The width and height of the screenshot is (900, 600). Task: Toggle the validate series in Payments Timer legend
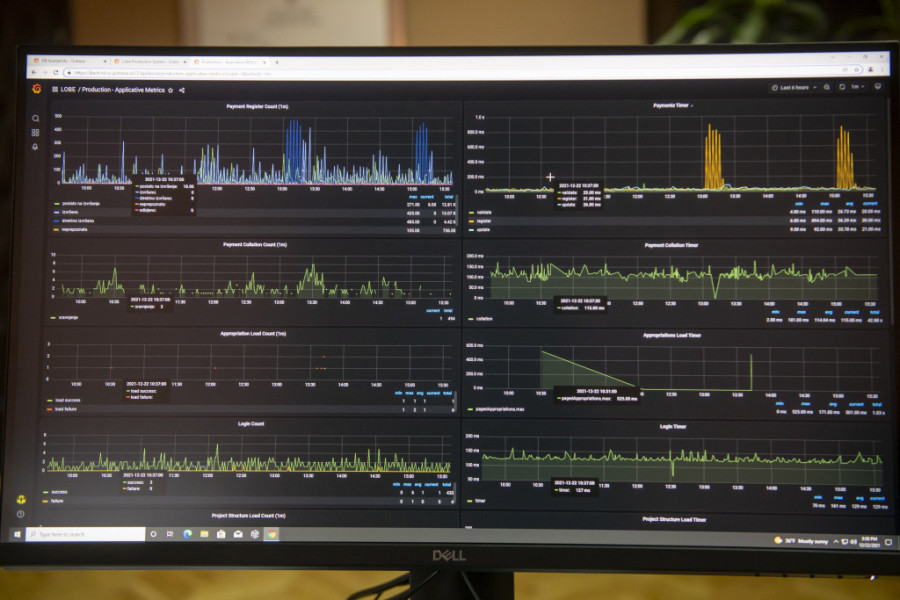tap(486, 212)
